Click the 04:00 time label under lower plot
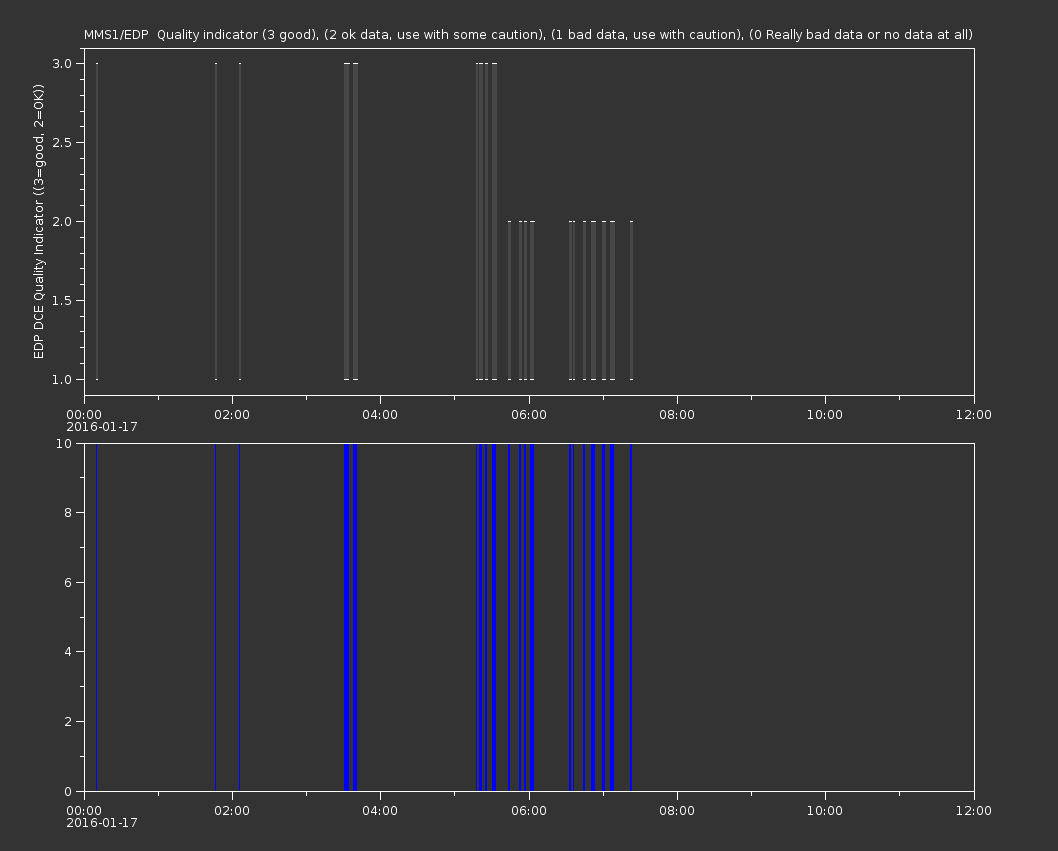This screenshot has width=1058, height=851. pos(381,811)
